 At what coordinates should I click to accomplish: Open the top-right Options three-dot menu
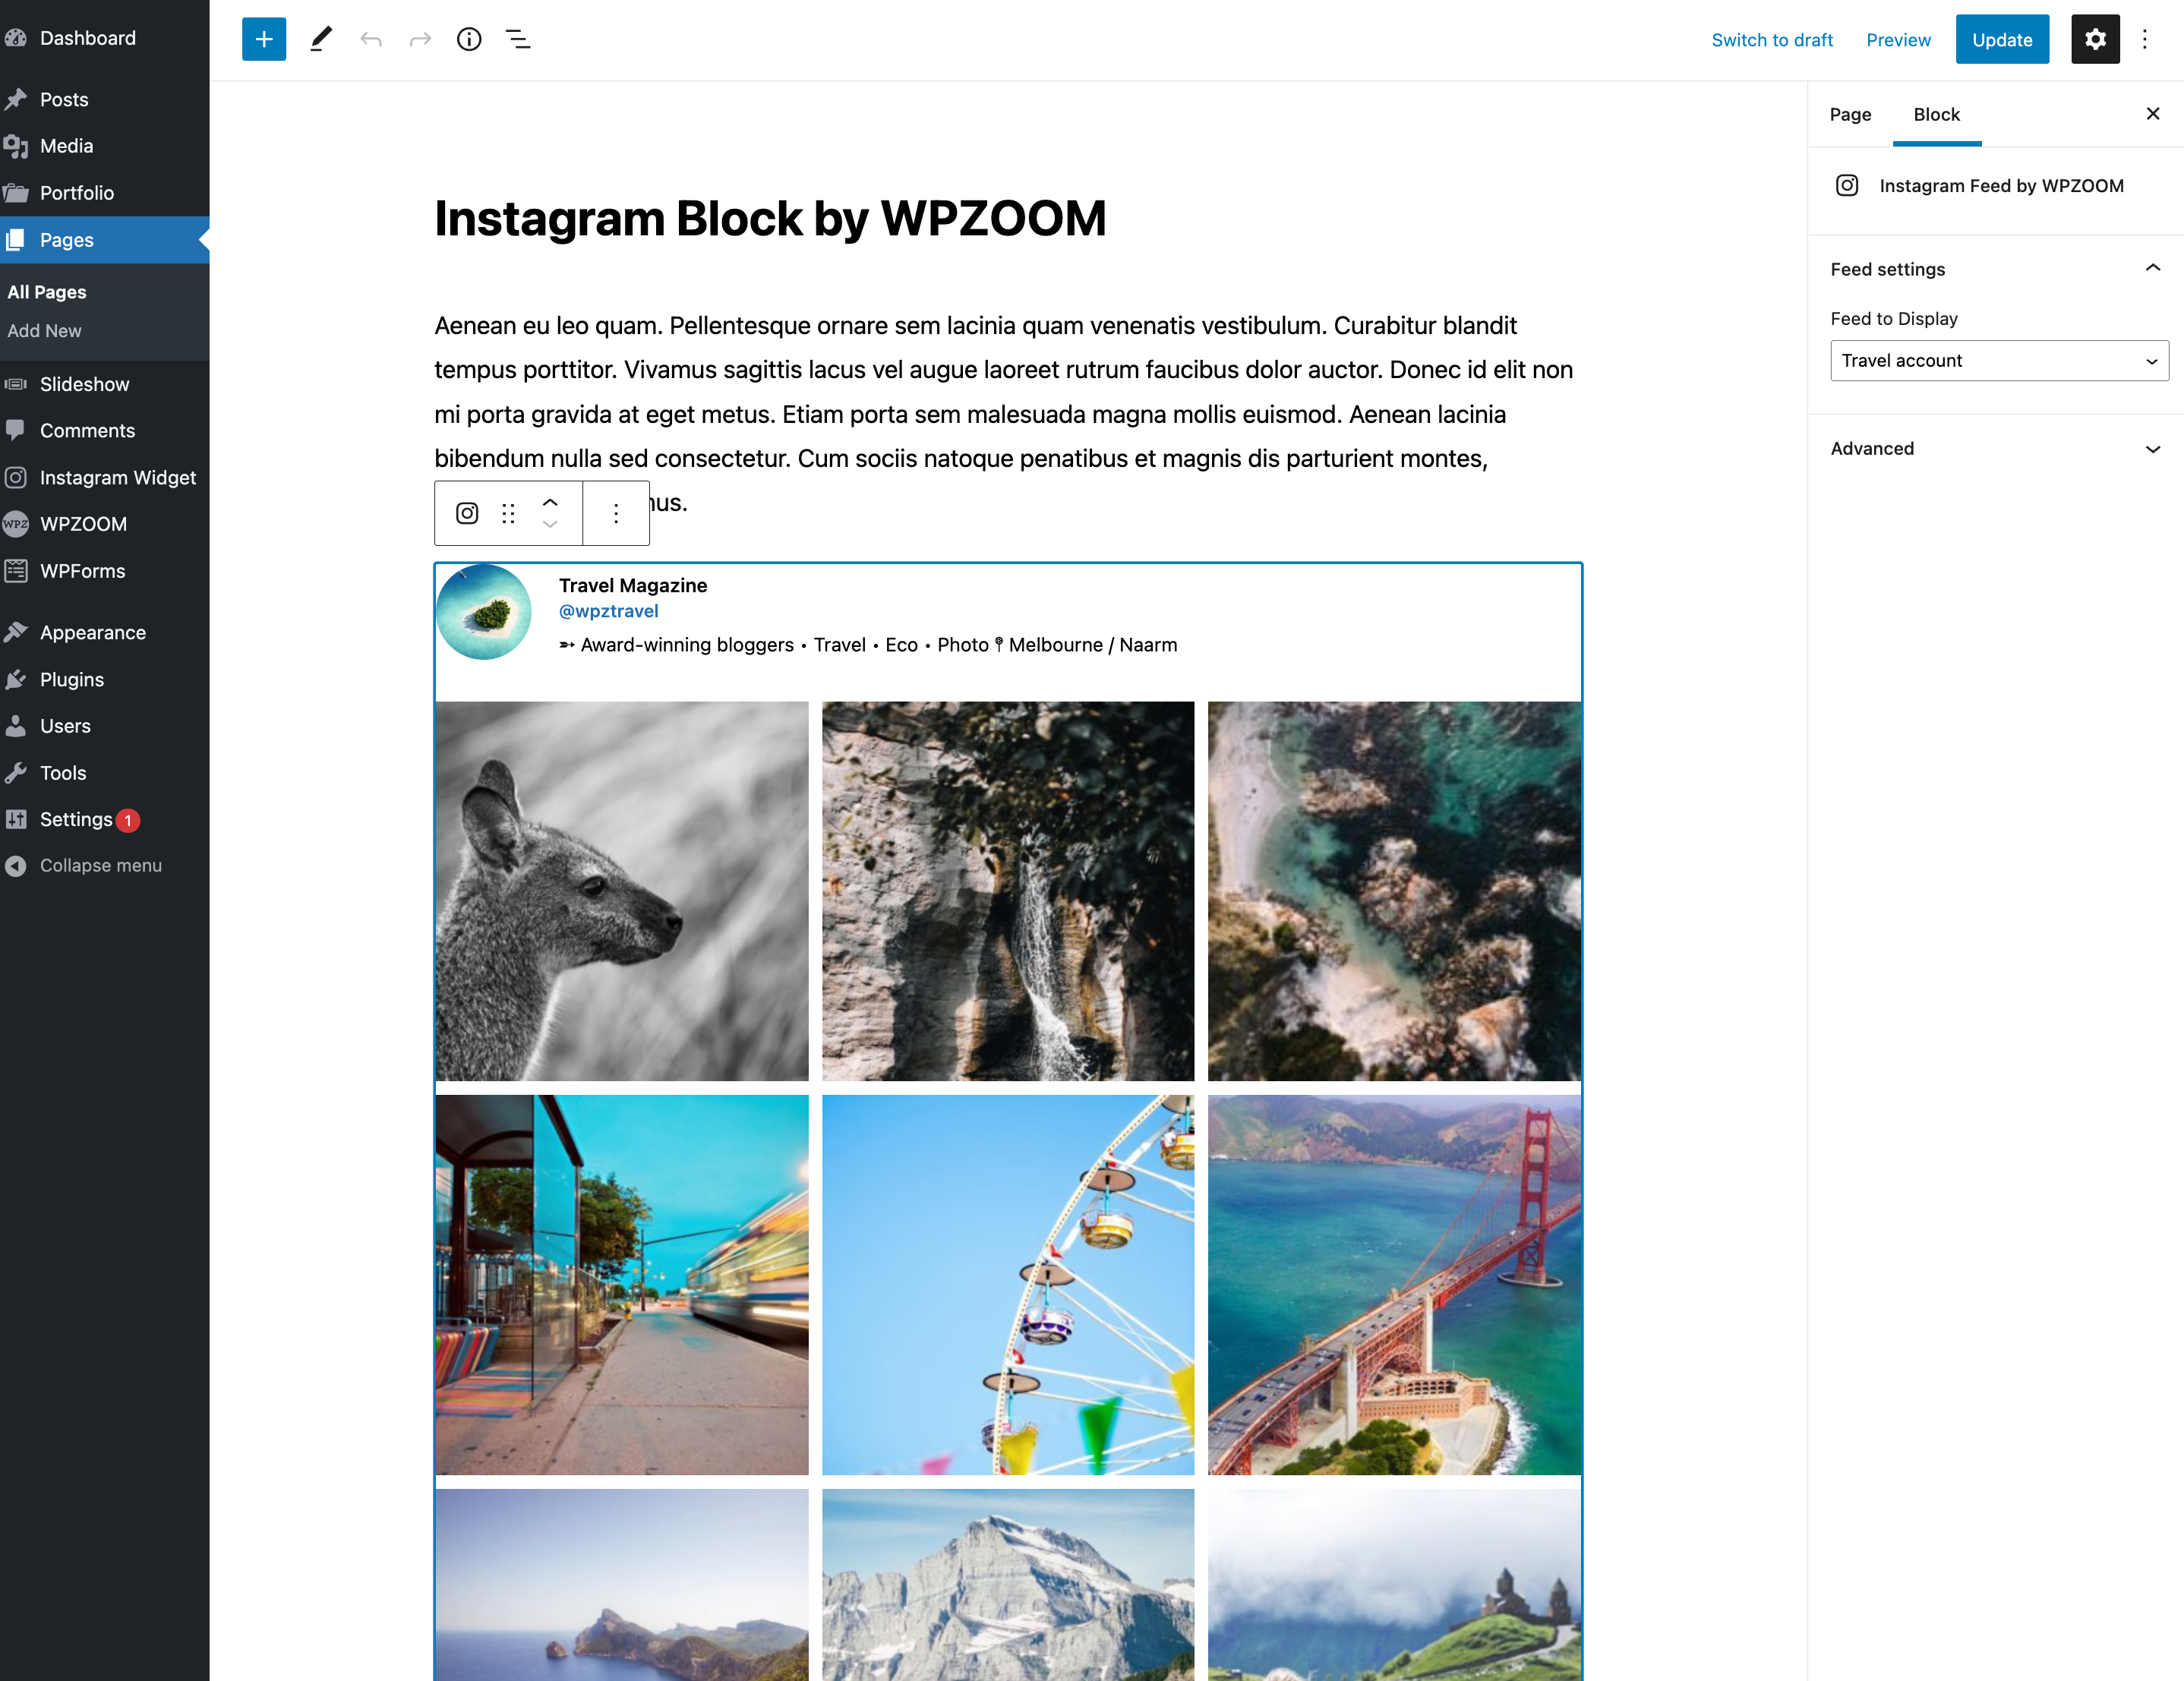click(x=2145, y=39)
